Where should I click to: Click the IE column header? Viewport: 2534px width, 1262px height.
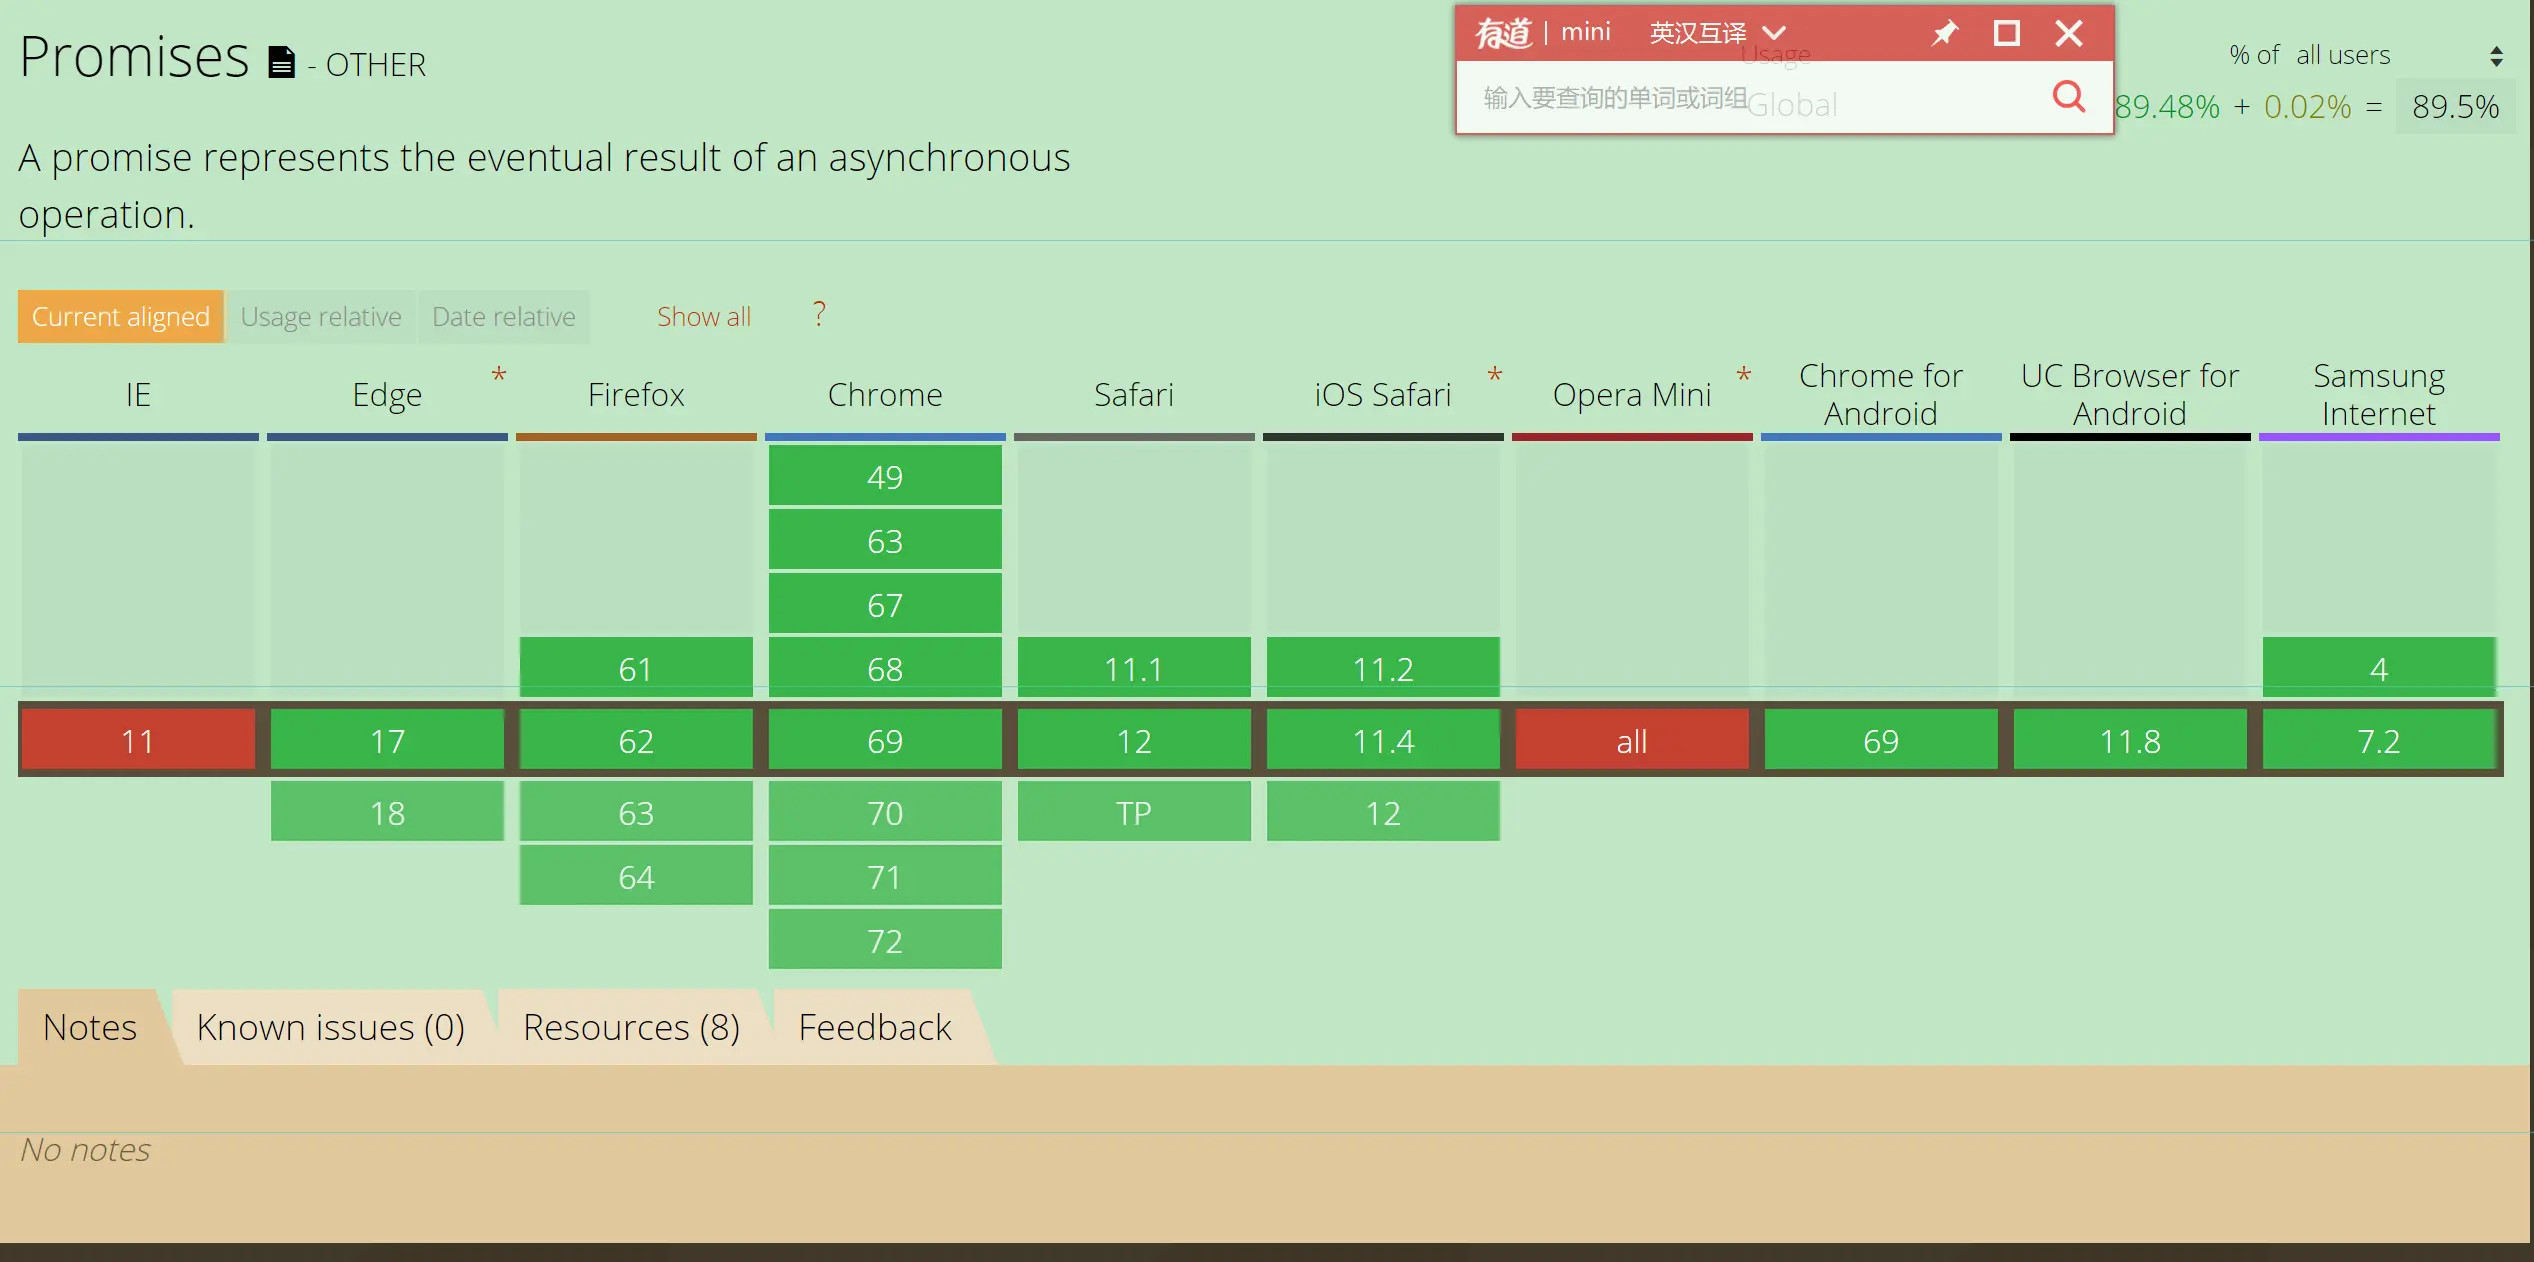[x=138, y=395]
